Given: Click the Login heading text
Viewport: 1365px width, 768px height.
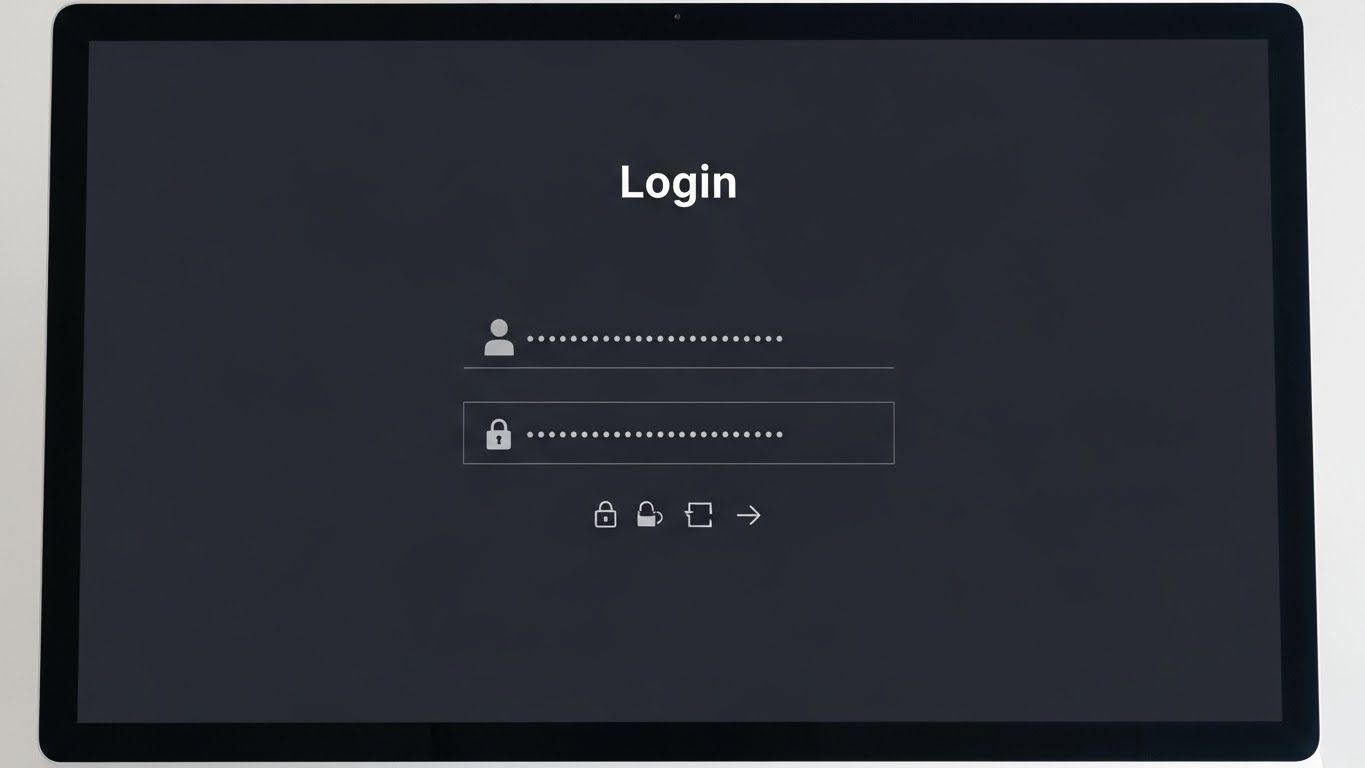Looking at the screenshot, I should 678,182.
